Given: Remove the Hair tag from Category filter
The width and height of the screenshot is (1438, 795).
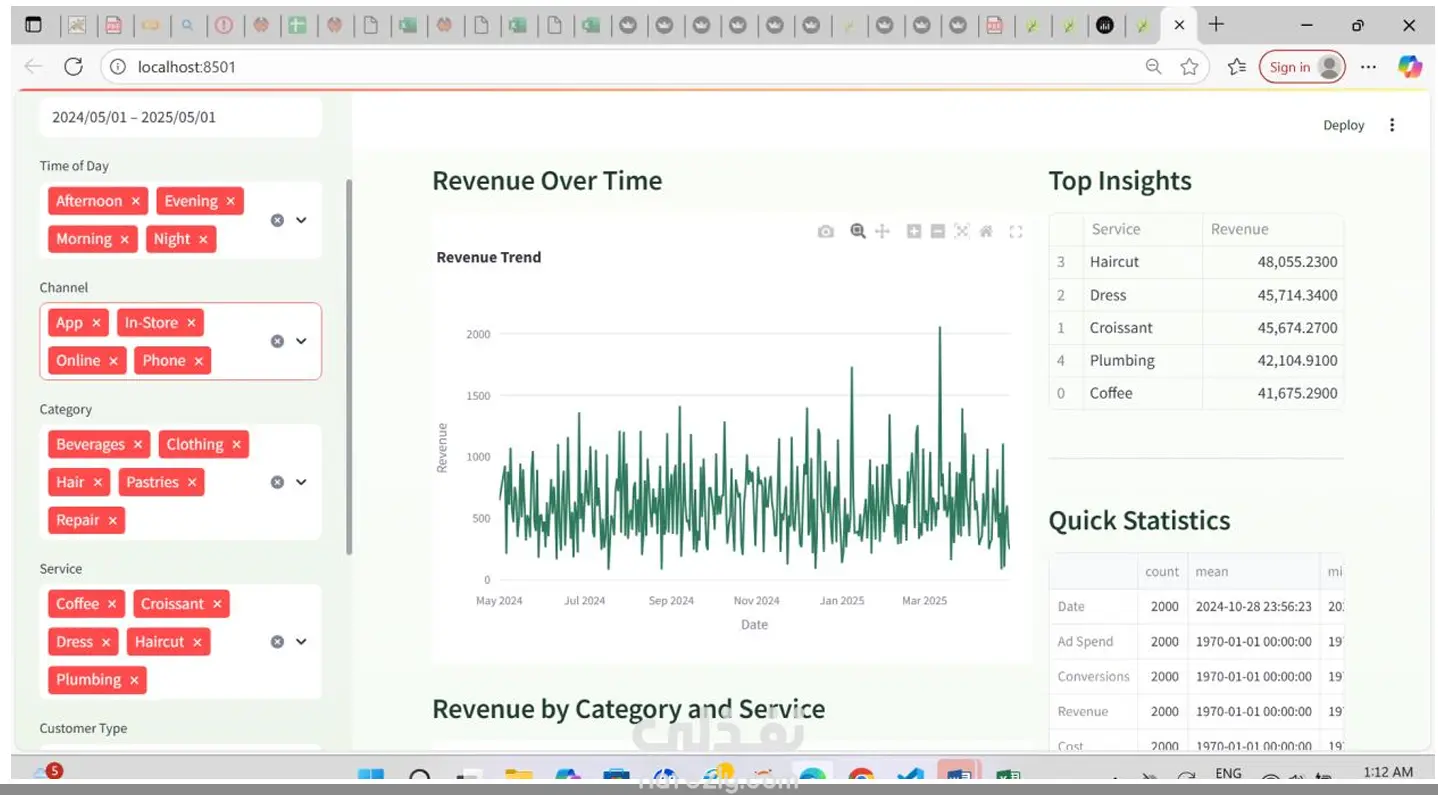Looking at the screenshot, I should (x=98, y=482).
